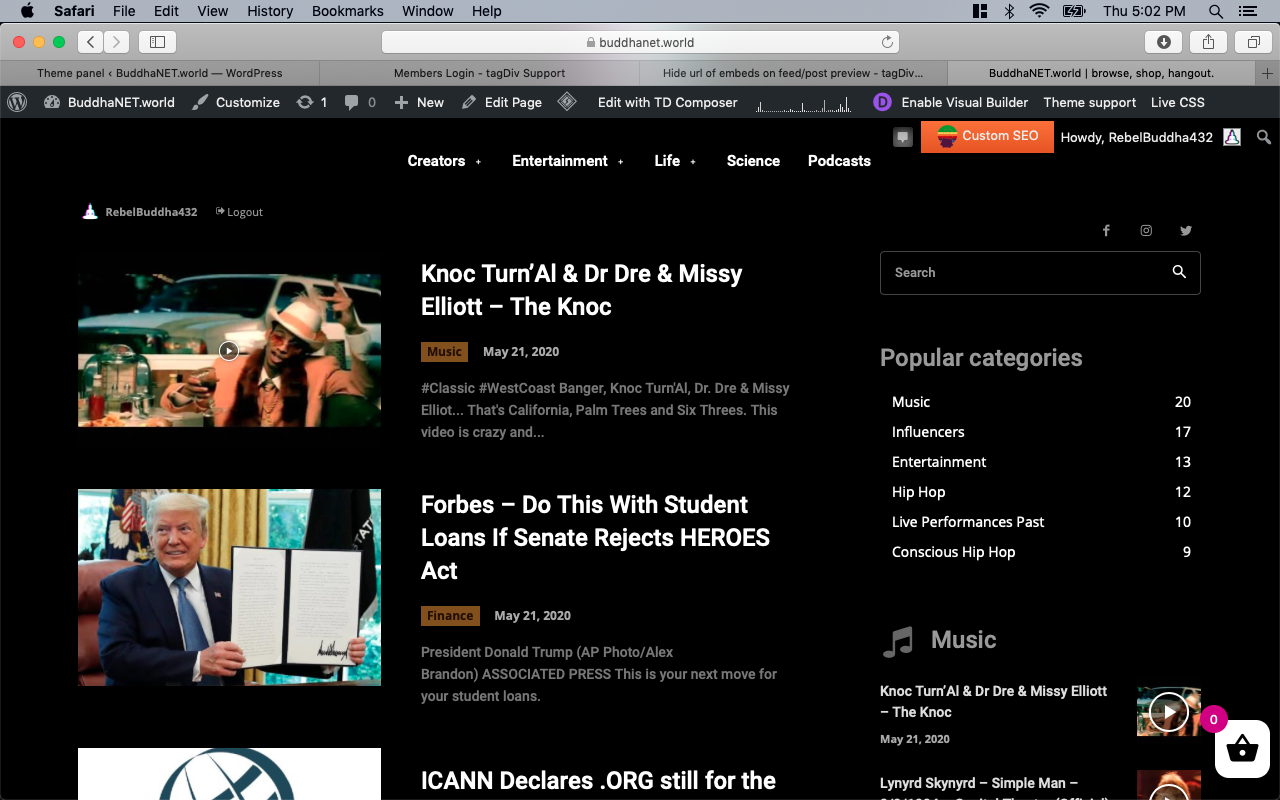Open the Trump signing photo thumbnail
Viewport: 1280px width, 800px height.
pos(229,587)
